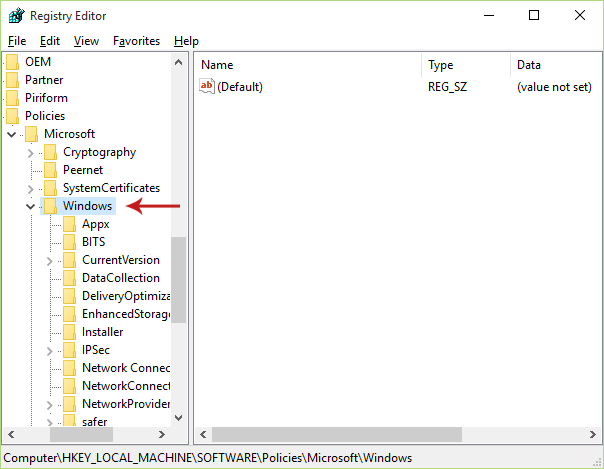Select the Microsoft folder icon

(31, 134)
